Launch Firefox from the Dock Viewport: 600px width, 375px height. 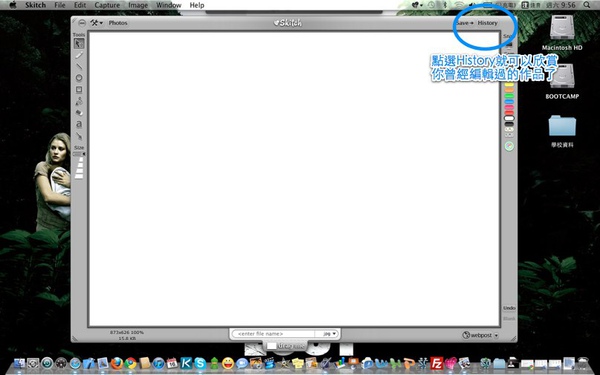(117, 363)
